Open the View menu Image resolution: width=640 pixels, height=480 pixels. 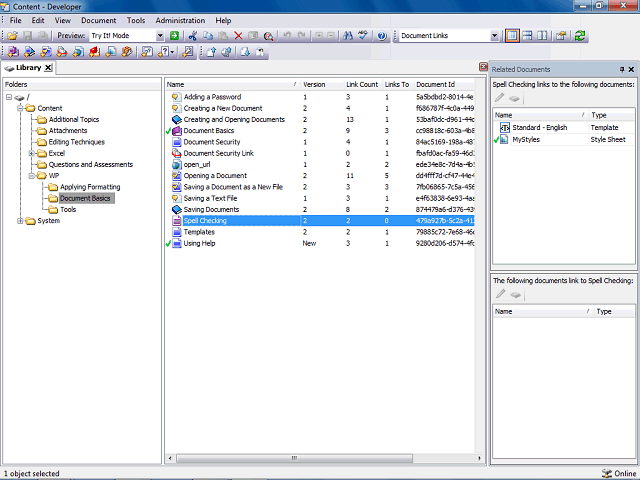coord(63,20)
